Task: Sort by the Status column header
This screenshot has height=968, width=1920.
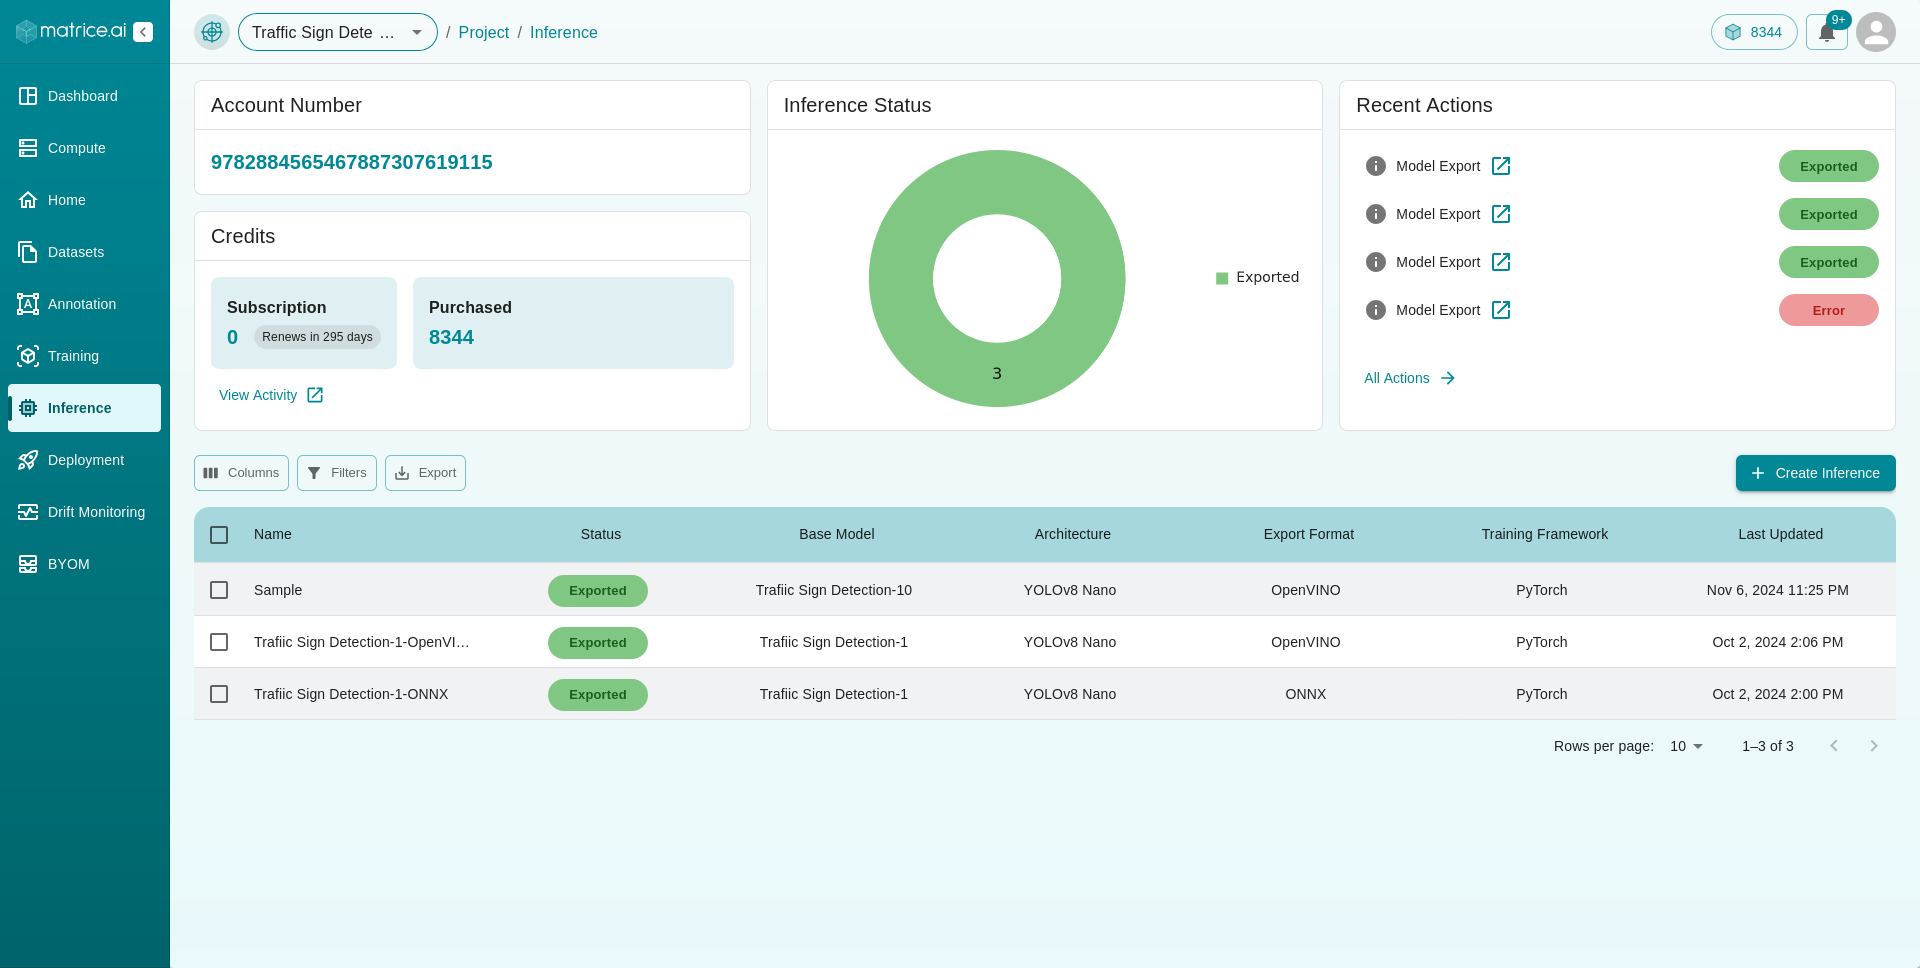Action: [601, 534]
